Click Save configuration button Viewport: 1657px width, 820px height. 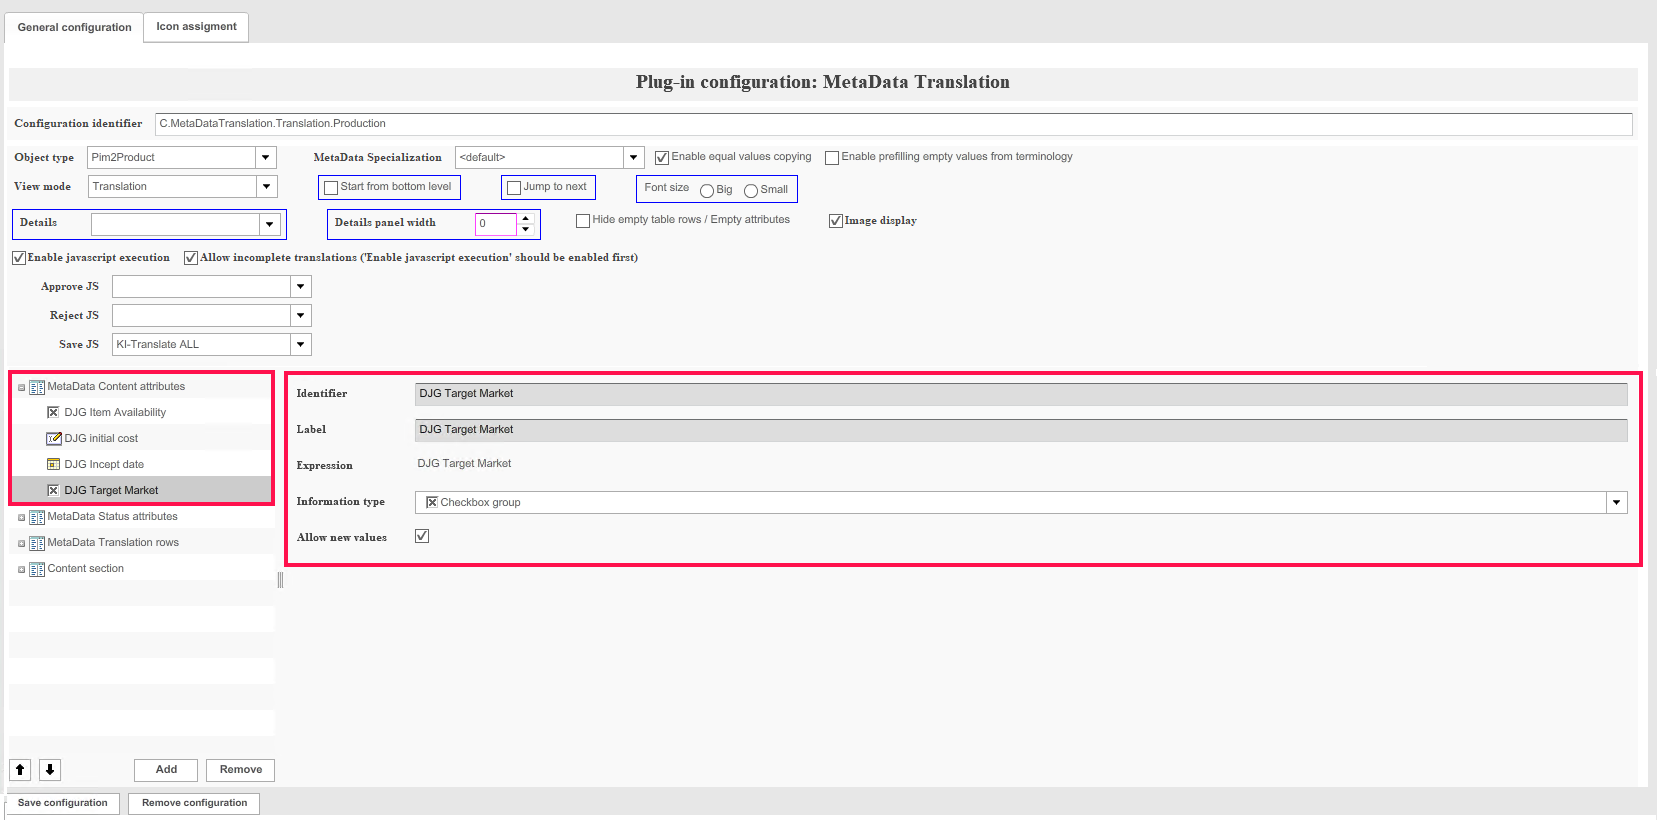pos(62,803)
